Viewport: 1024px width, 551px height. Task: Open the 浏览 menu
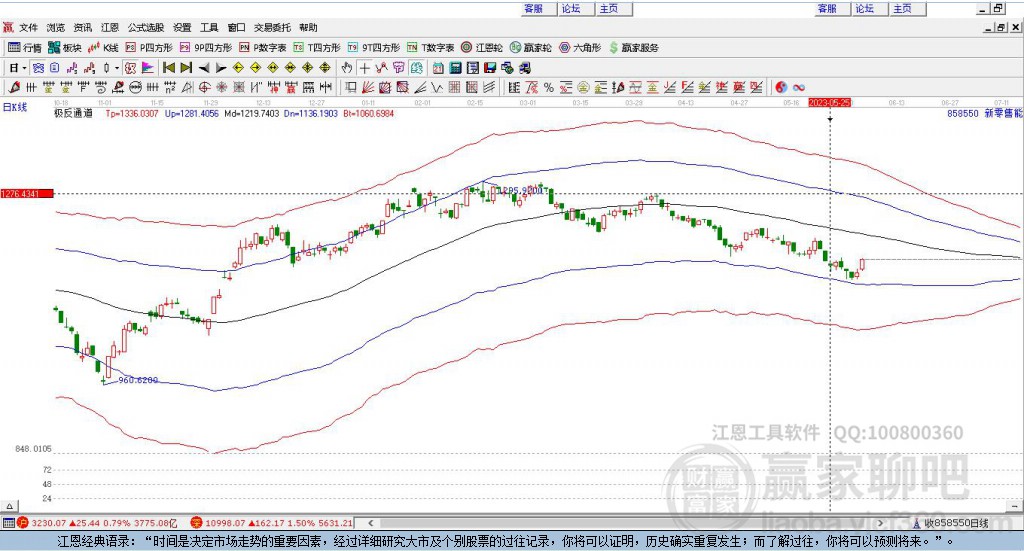click(x=56, y=27)
